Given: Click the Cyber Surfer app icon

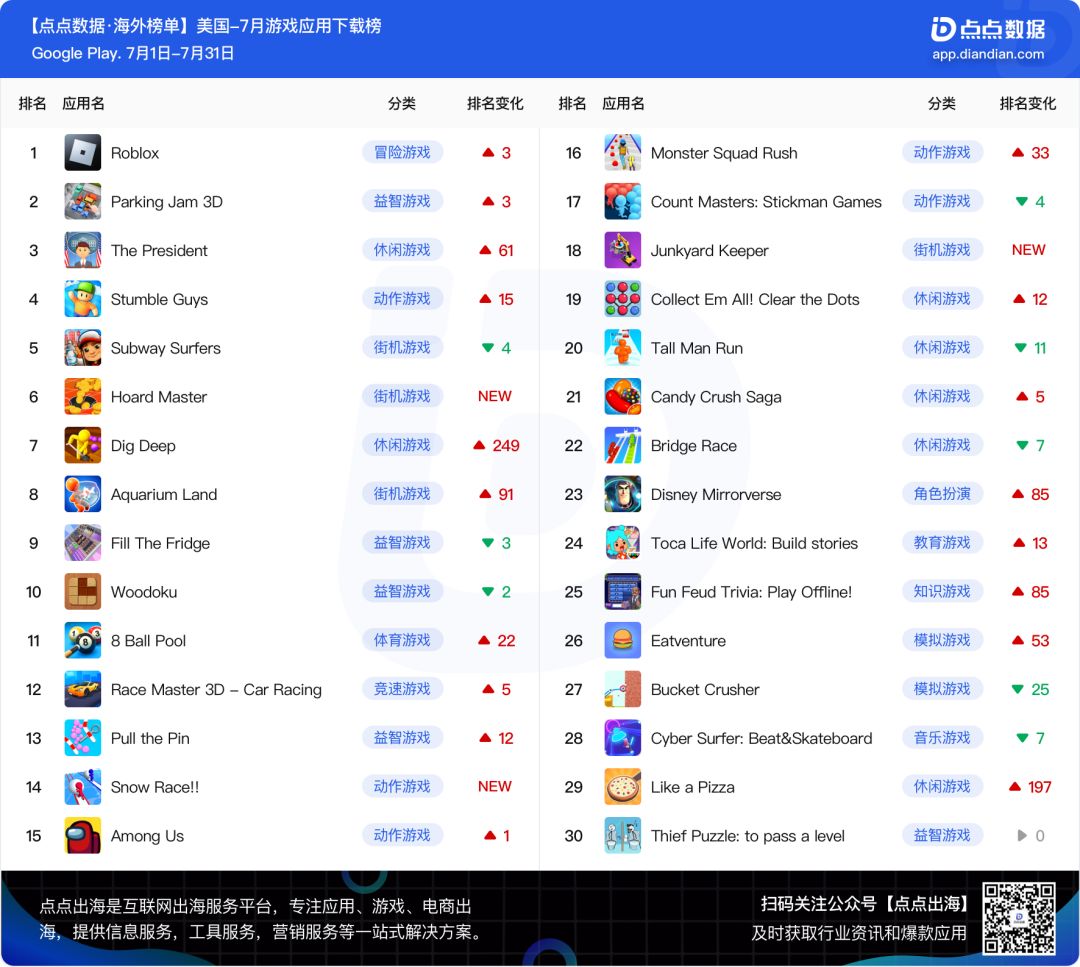Looking at the screenshot, I should tap(623, 738).
